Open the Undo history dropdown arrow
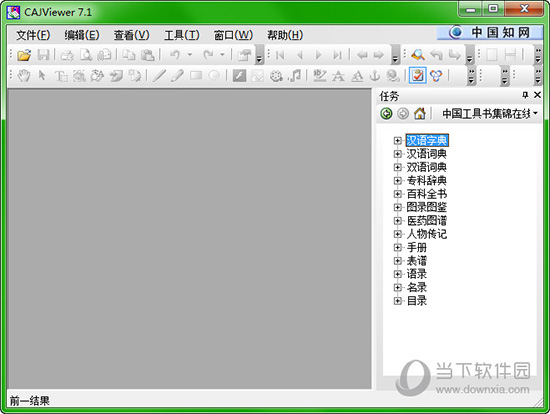The width and height of the screenshot is (550, 414). pos(190,55)
